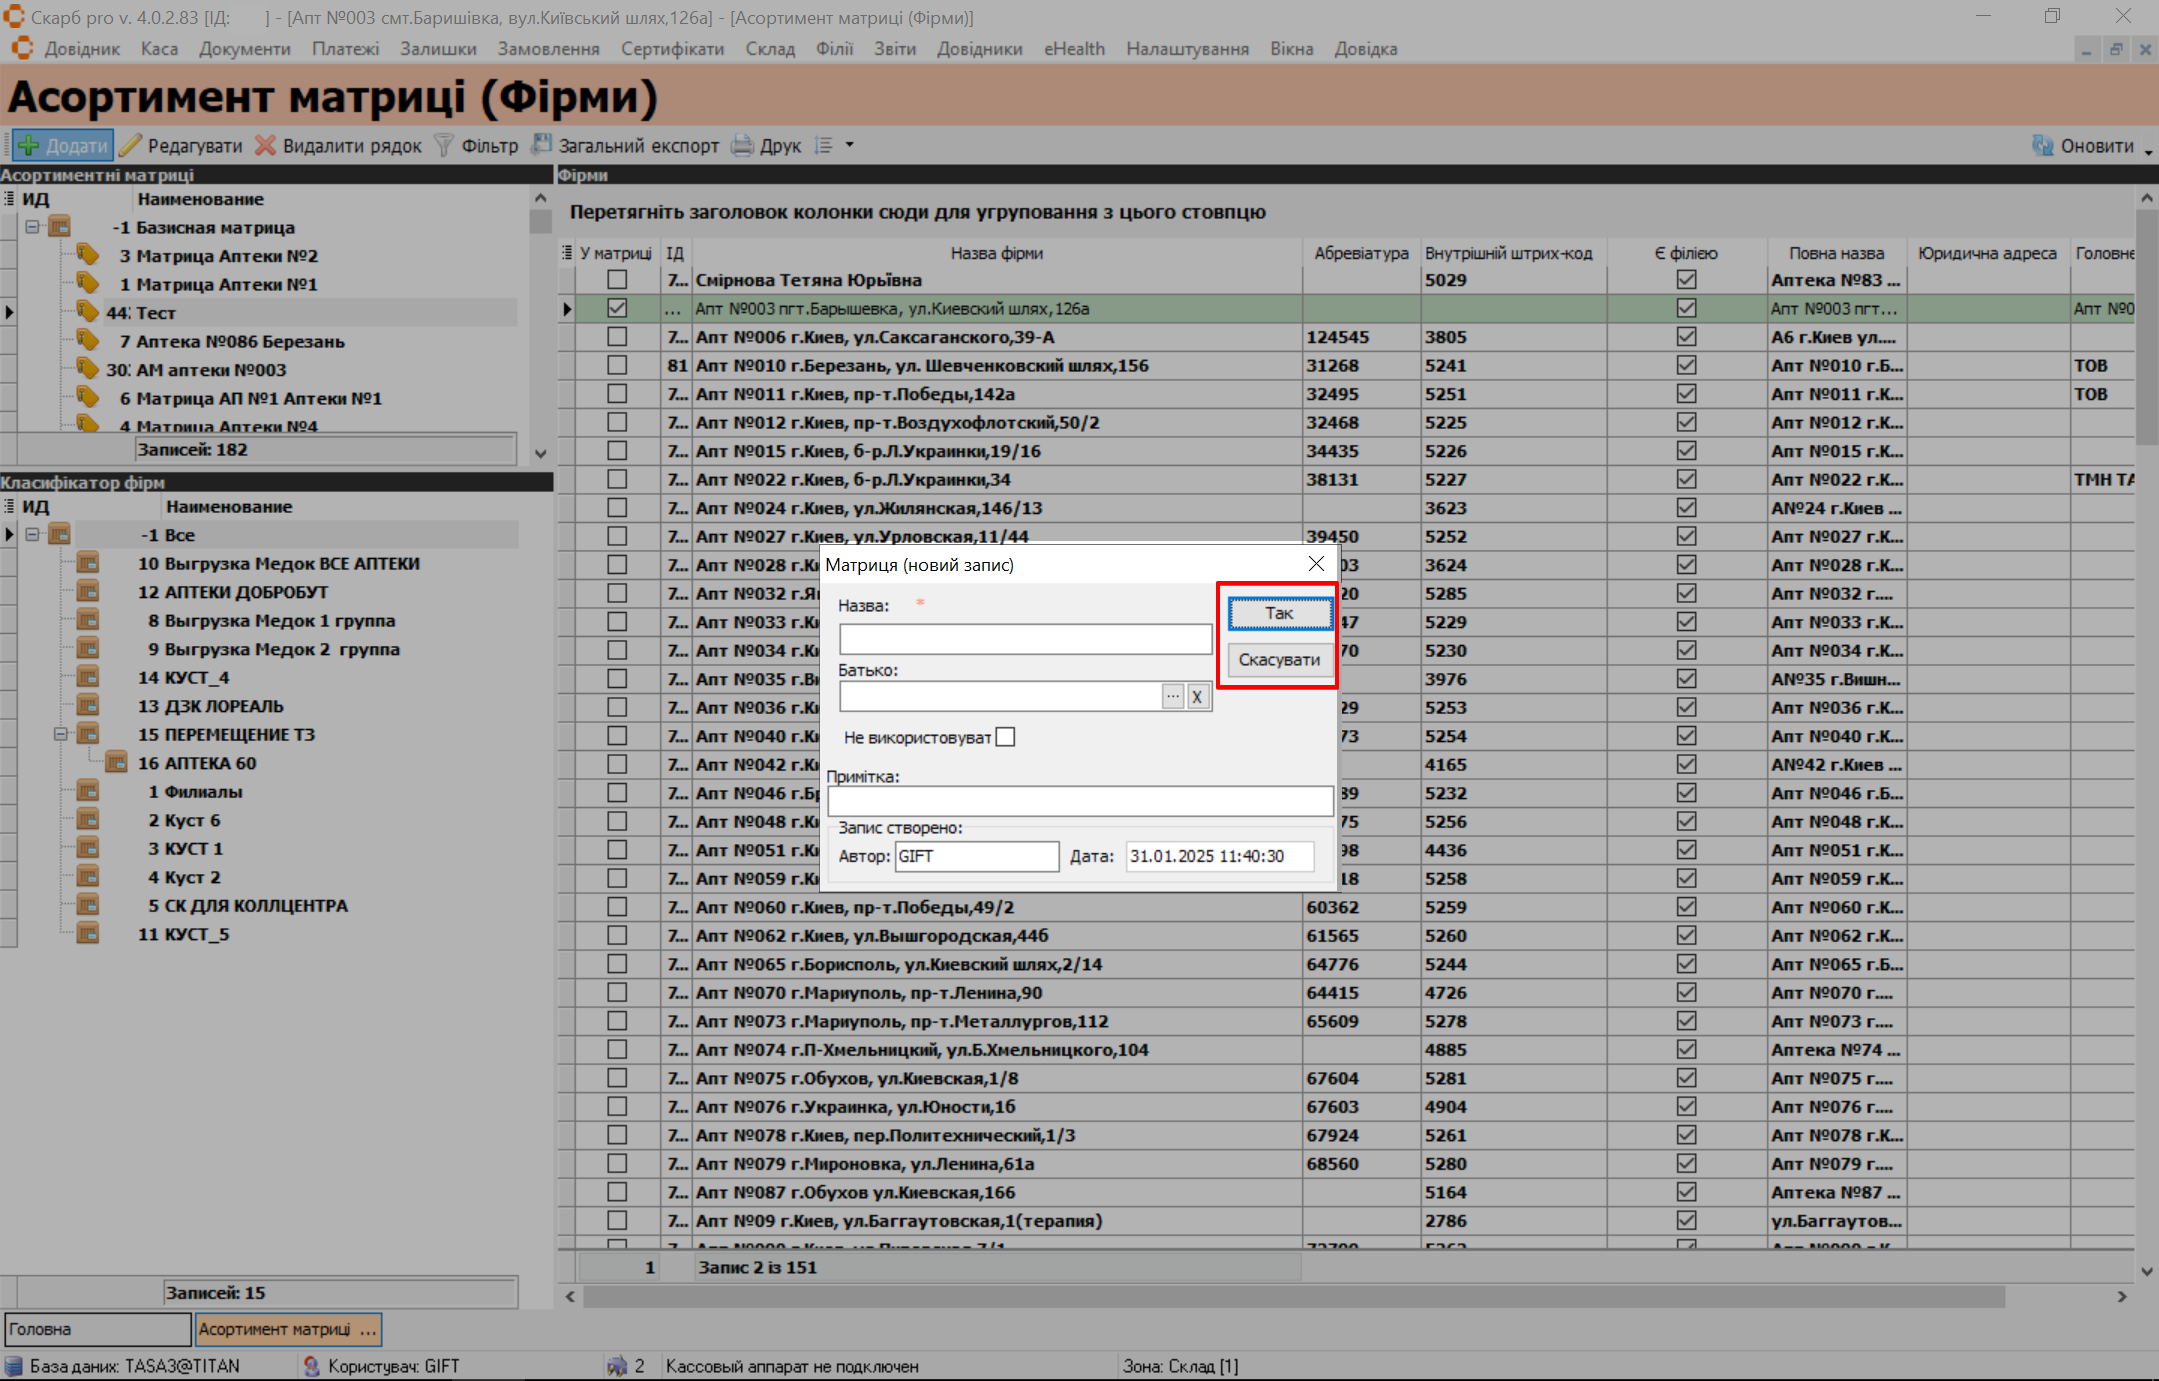The width and height of the screenshot is (2159, 1381).
Task: Switch to the Головна tab
Action: [x=97, y=1329]
